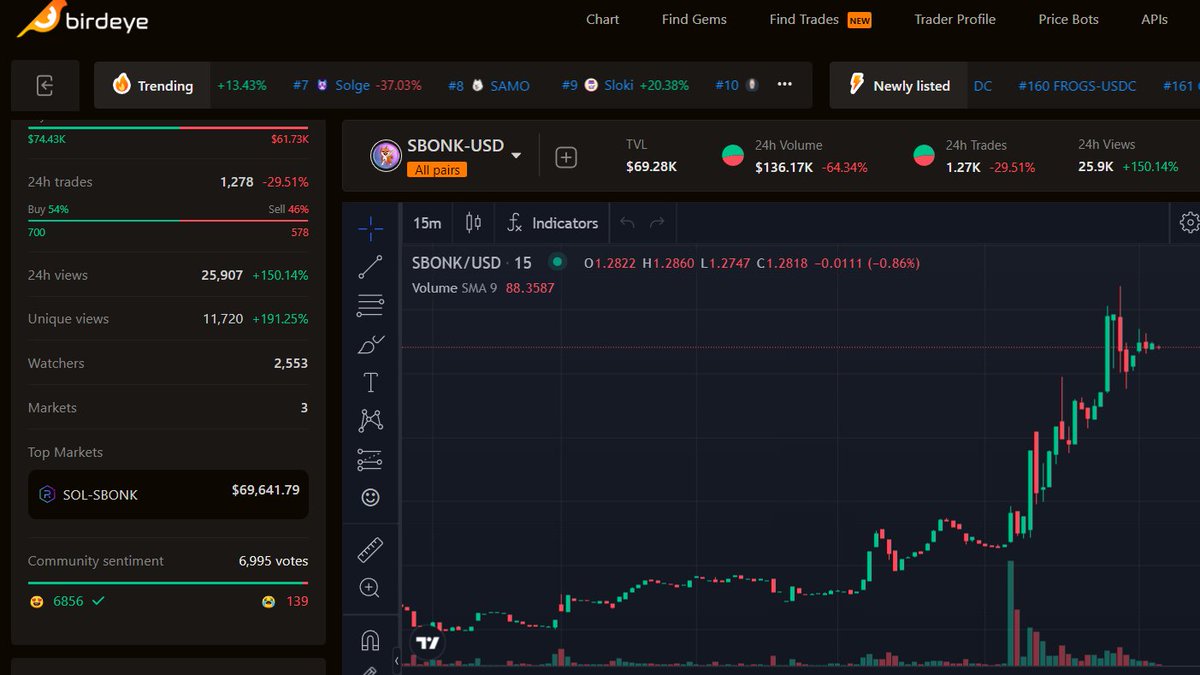Click the TVL value $69.28K
Viewport: 1200px width, 675px height.
pyautogui.click(x=651, y=166)
